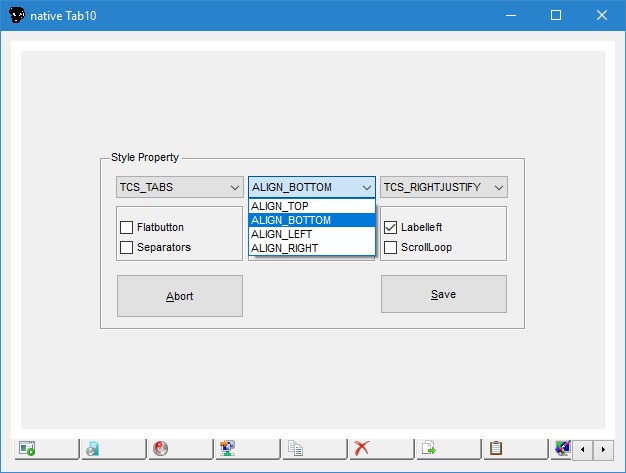Click the document with green arrow icon
The width and height of the screenshot is (626, 473).
click(429, 449)
